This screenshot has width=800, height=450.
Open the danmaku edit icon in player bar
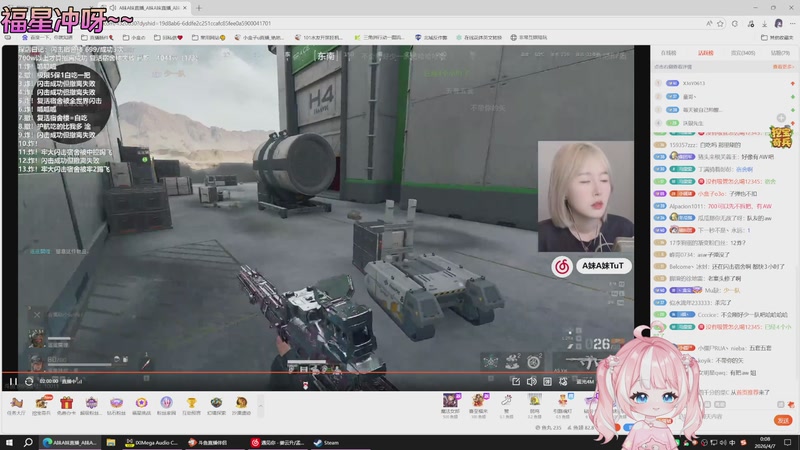(516, 381)
